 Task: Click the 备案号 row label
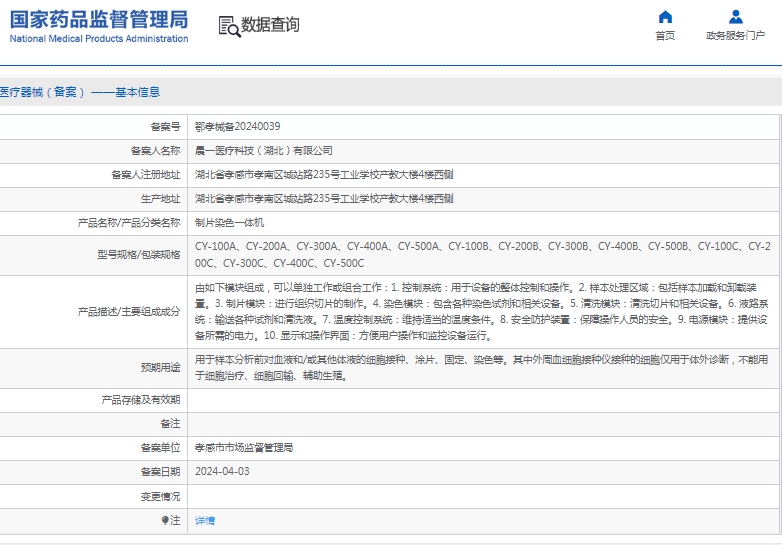click(x=166, y=127)
